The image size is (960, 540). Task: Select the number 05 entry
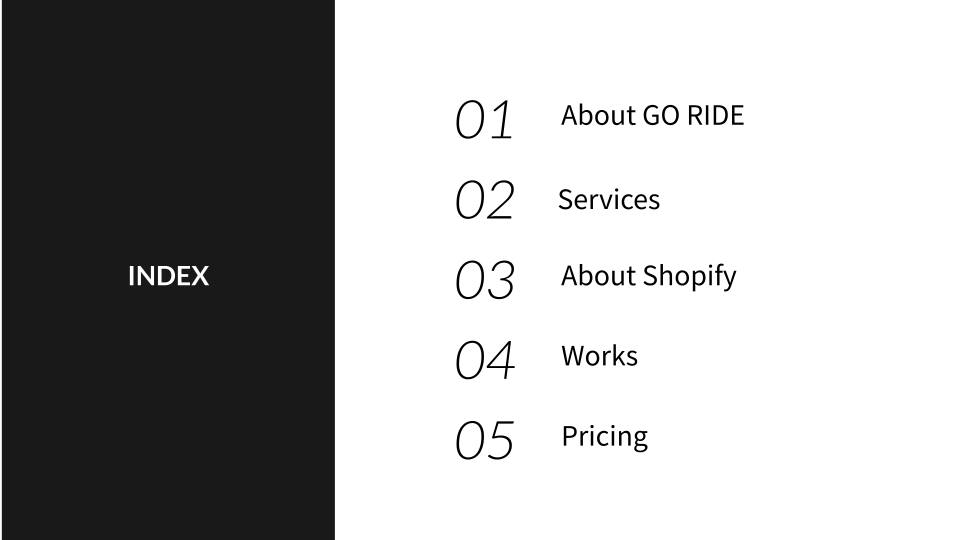[484, 440]
